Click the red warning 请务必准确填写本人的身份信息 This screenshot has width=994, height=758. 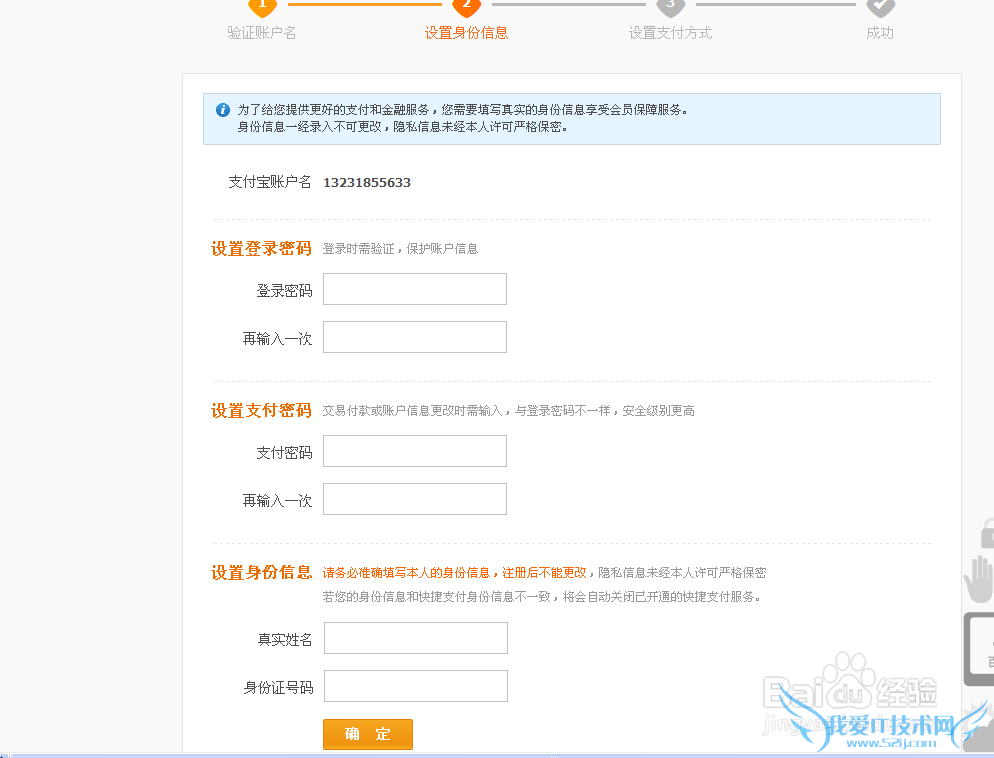tap(406, 573)
